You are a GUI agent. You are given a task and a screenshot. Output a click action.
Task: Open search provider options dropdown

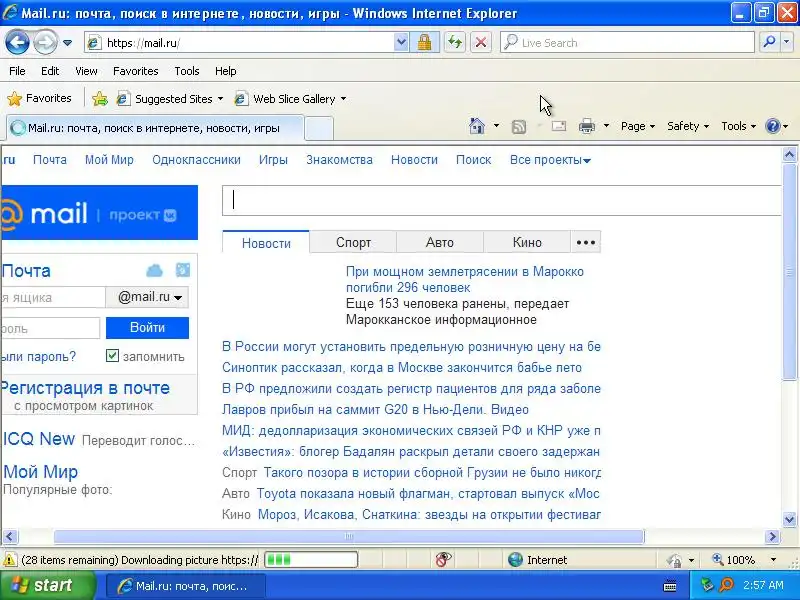[x=787, y=42]
